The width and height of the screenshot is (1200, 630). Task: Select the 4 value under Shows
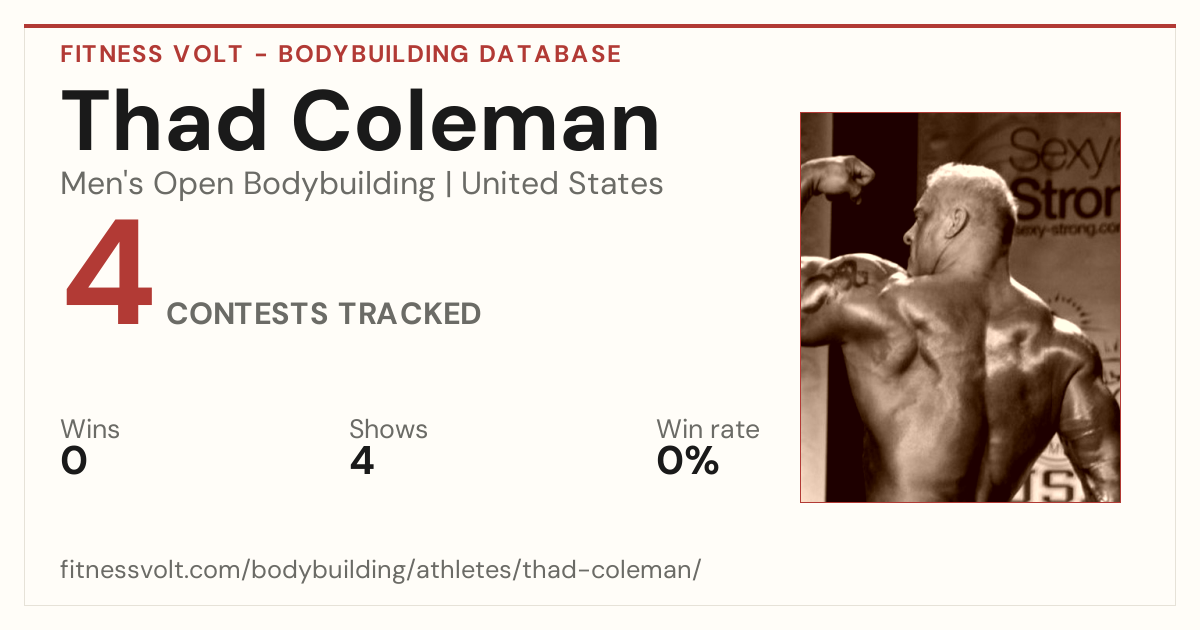pos(362,461)
